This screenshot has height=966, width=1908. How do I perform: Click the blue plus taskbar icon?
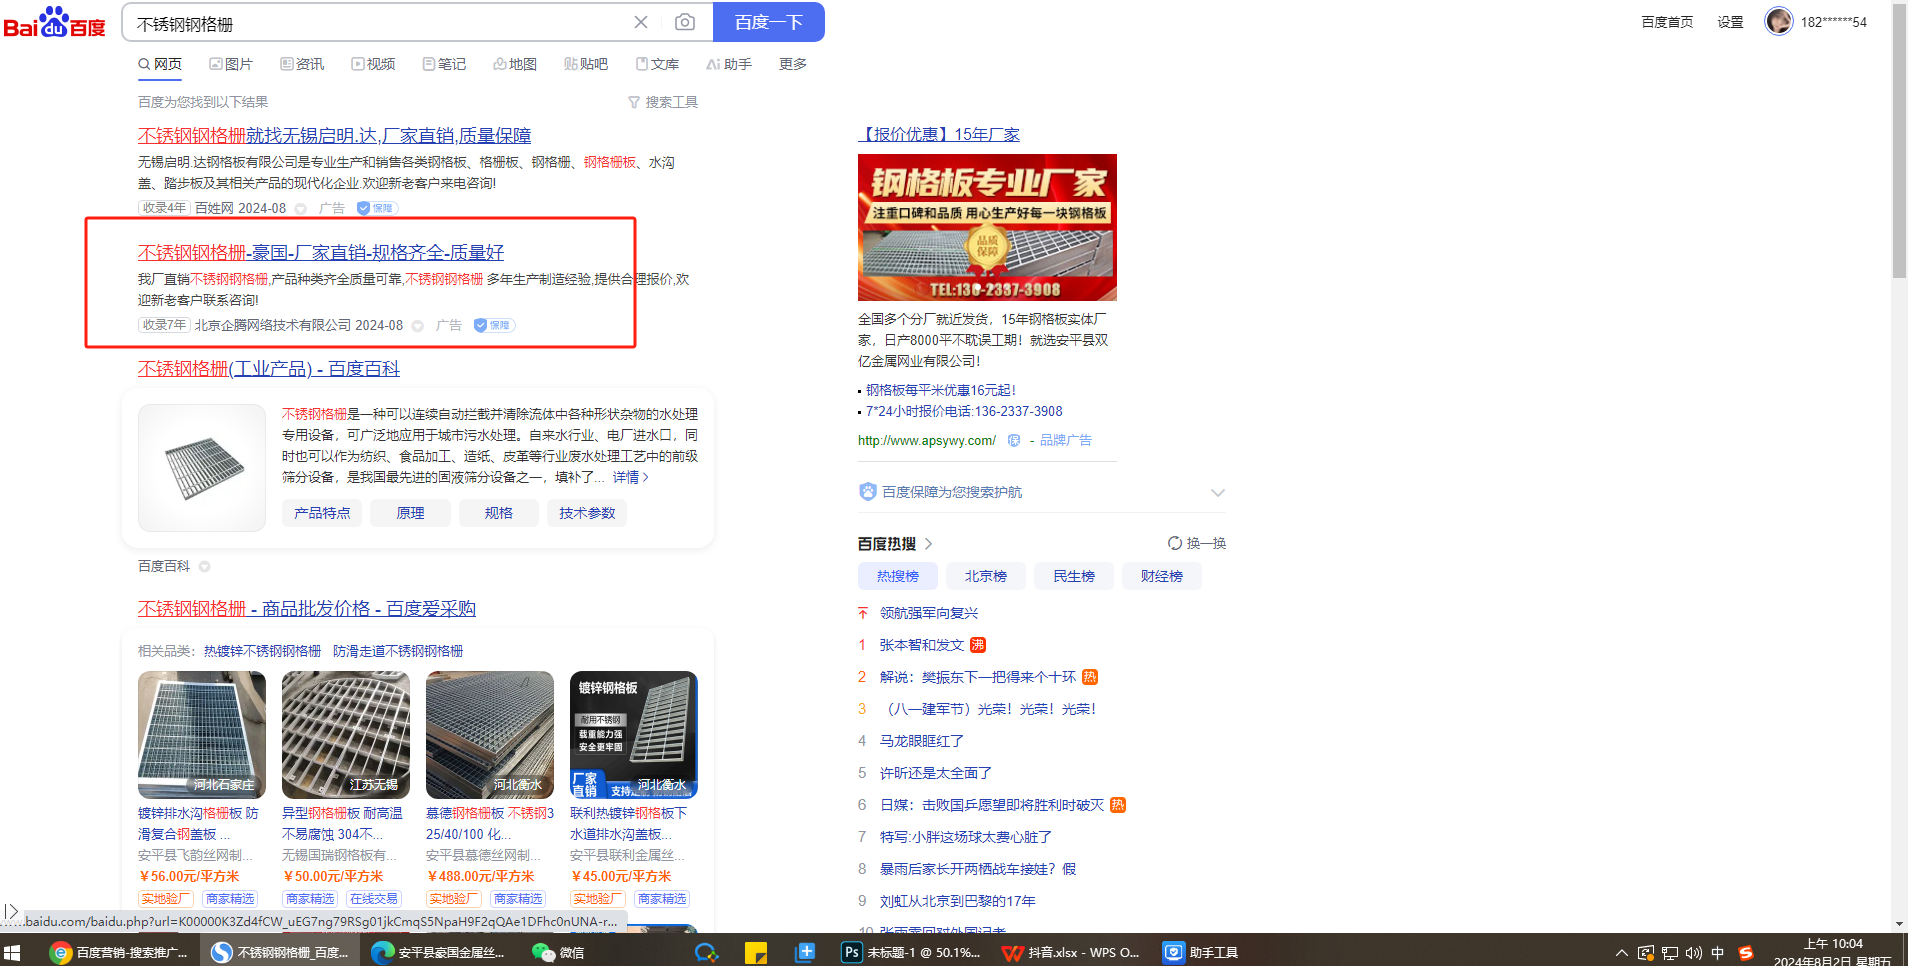point(806,952)
